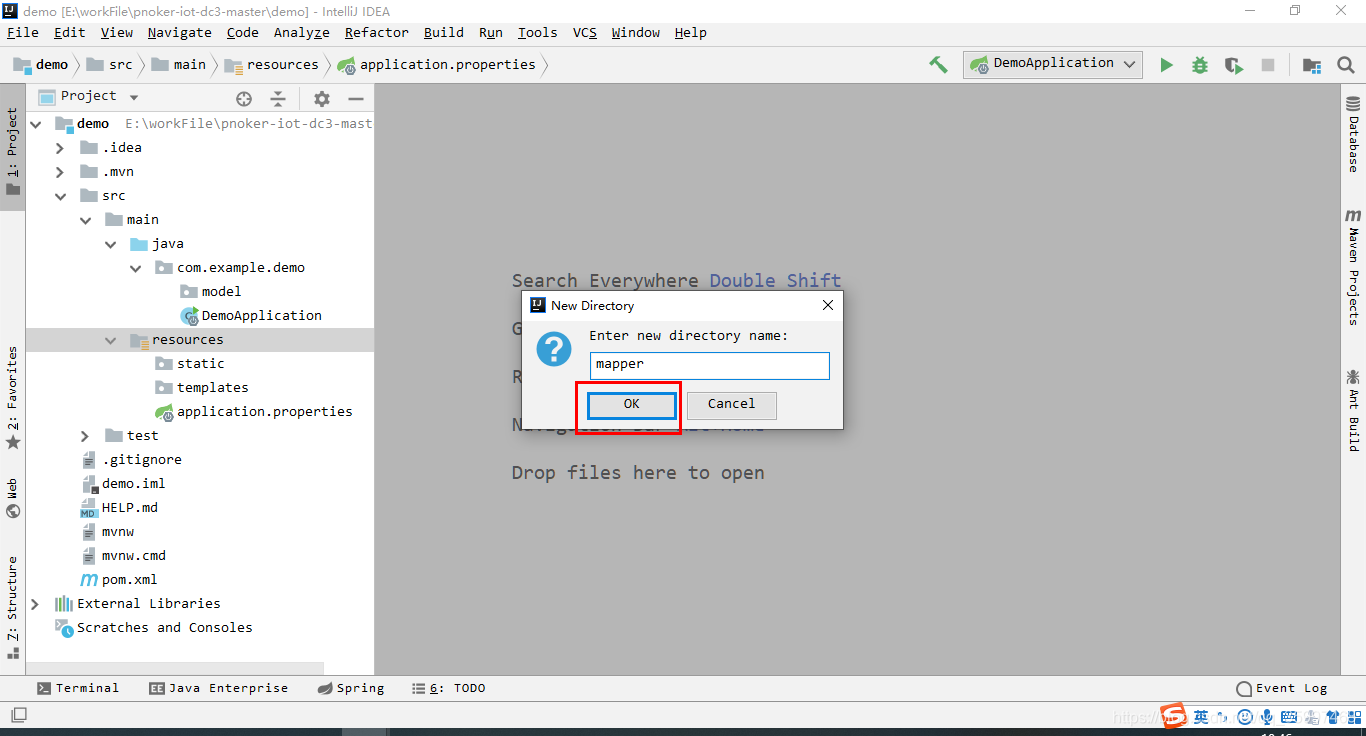Open the Project panel settings gear

click(321, 98)
